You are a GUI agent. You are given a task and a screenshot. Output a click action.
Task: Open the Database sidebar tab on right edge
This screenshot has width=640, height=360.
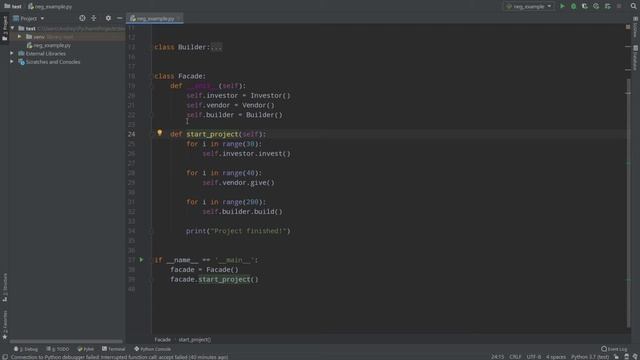[x=636, y=57]
